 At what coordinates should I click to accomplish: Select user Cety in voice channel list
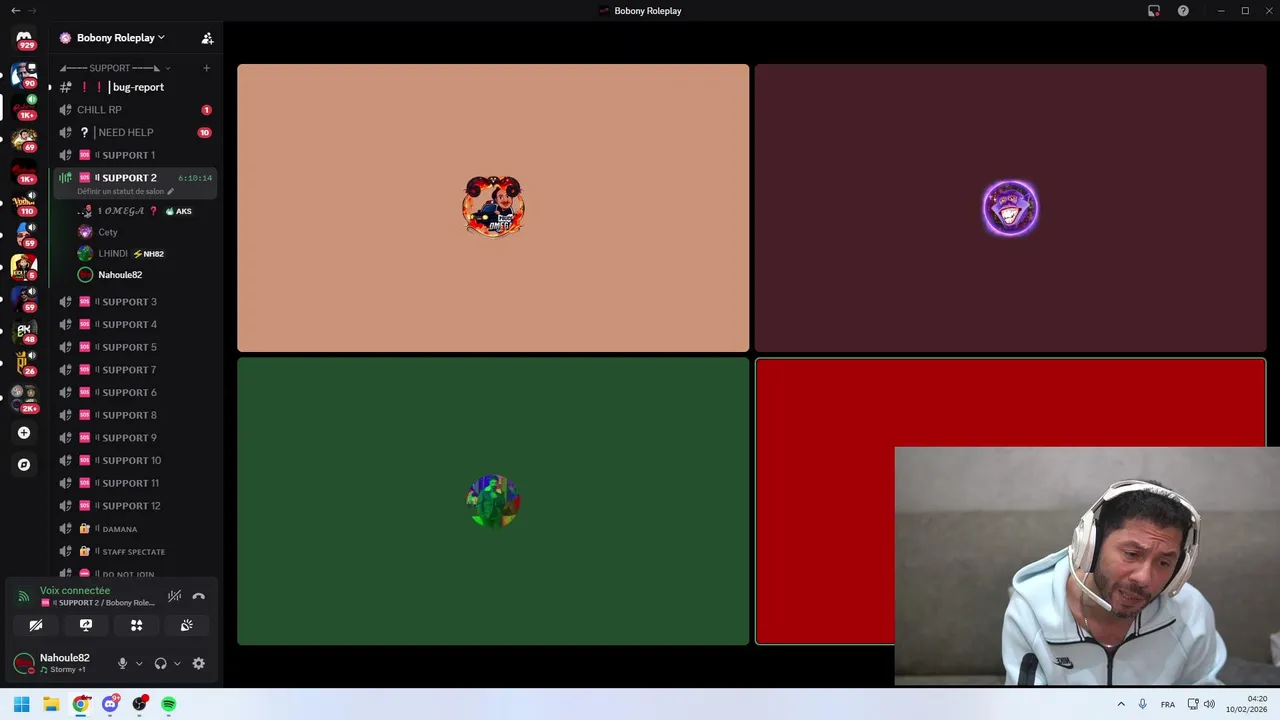point(135,232)
